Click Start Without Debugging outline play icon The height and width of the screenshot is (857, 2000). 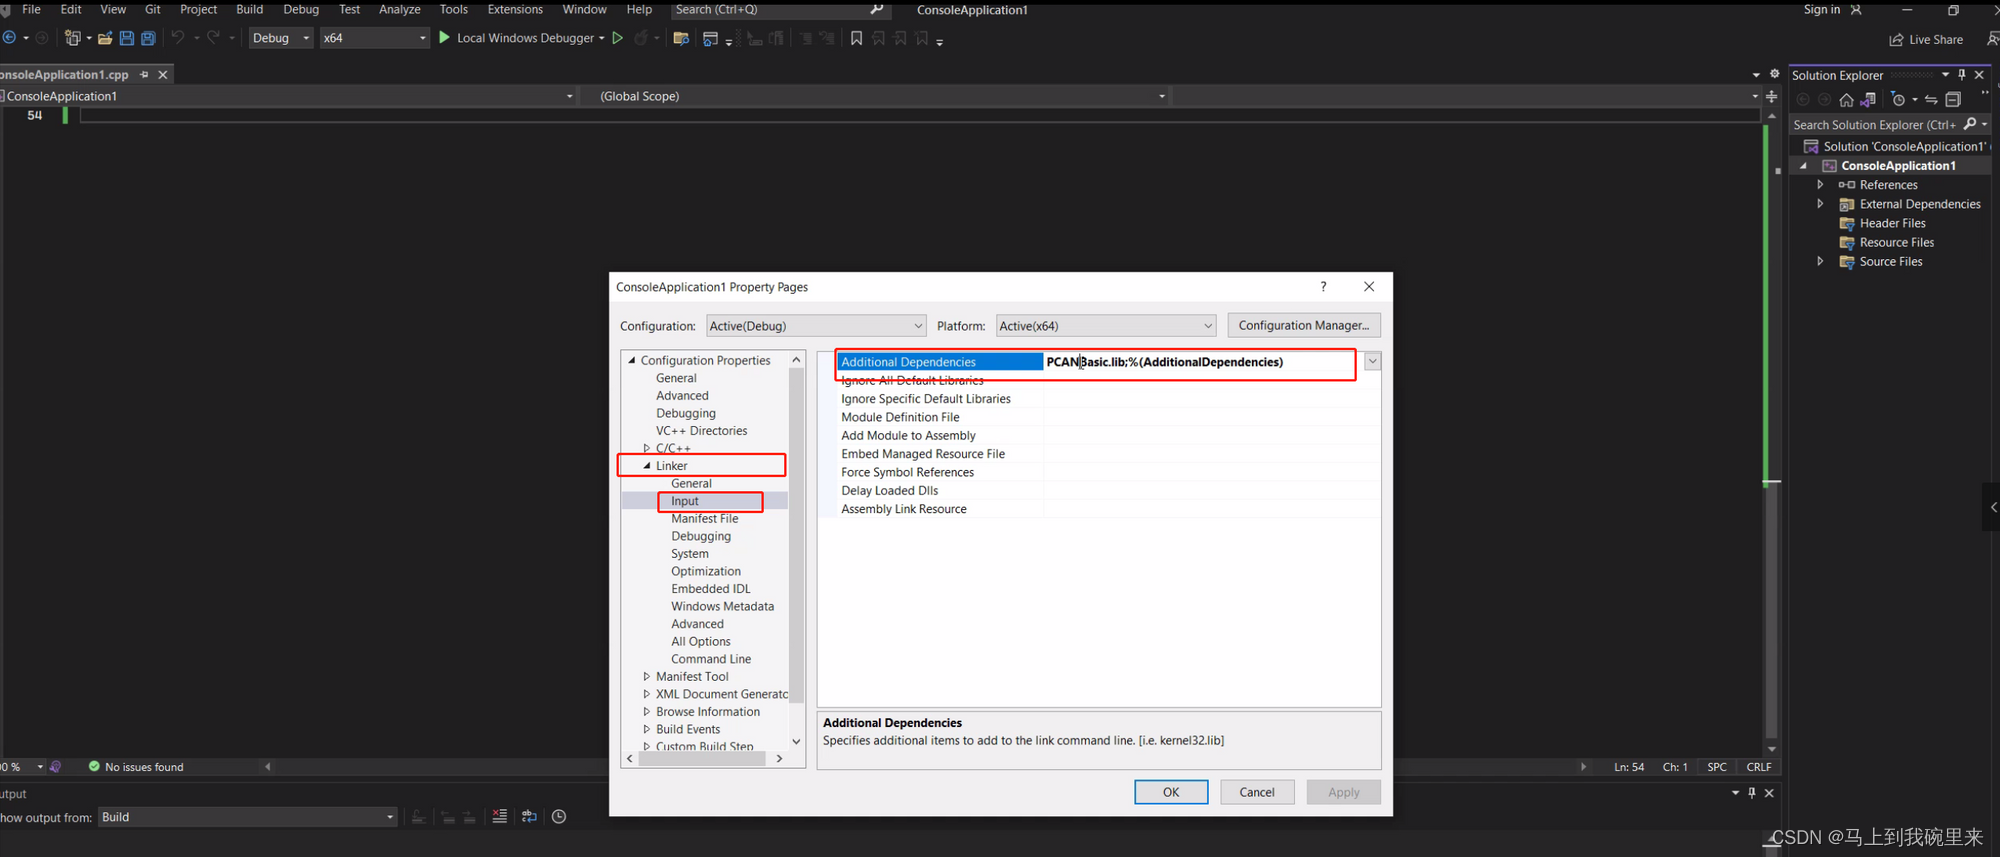618,38
